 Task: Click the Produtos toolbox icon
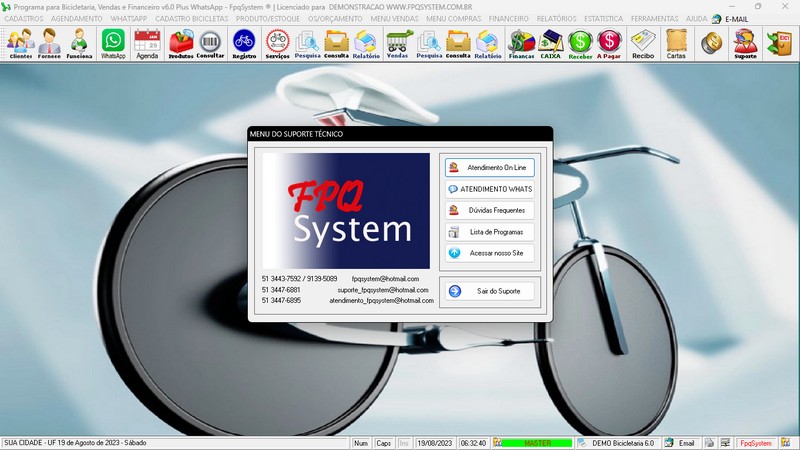click(x=180, y=43)
